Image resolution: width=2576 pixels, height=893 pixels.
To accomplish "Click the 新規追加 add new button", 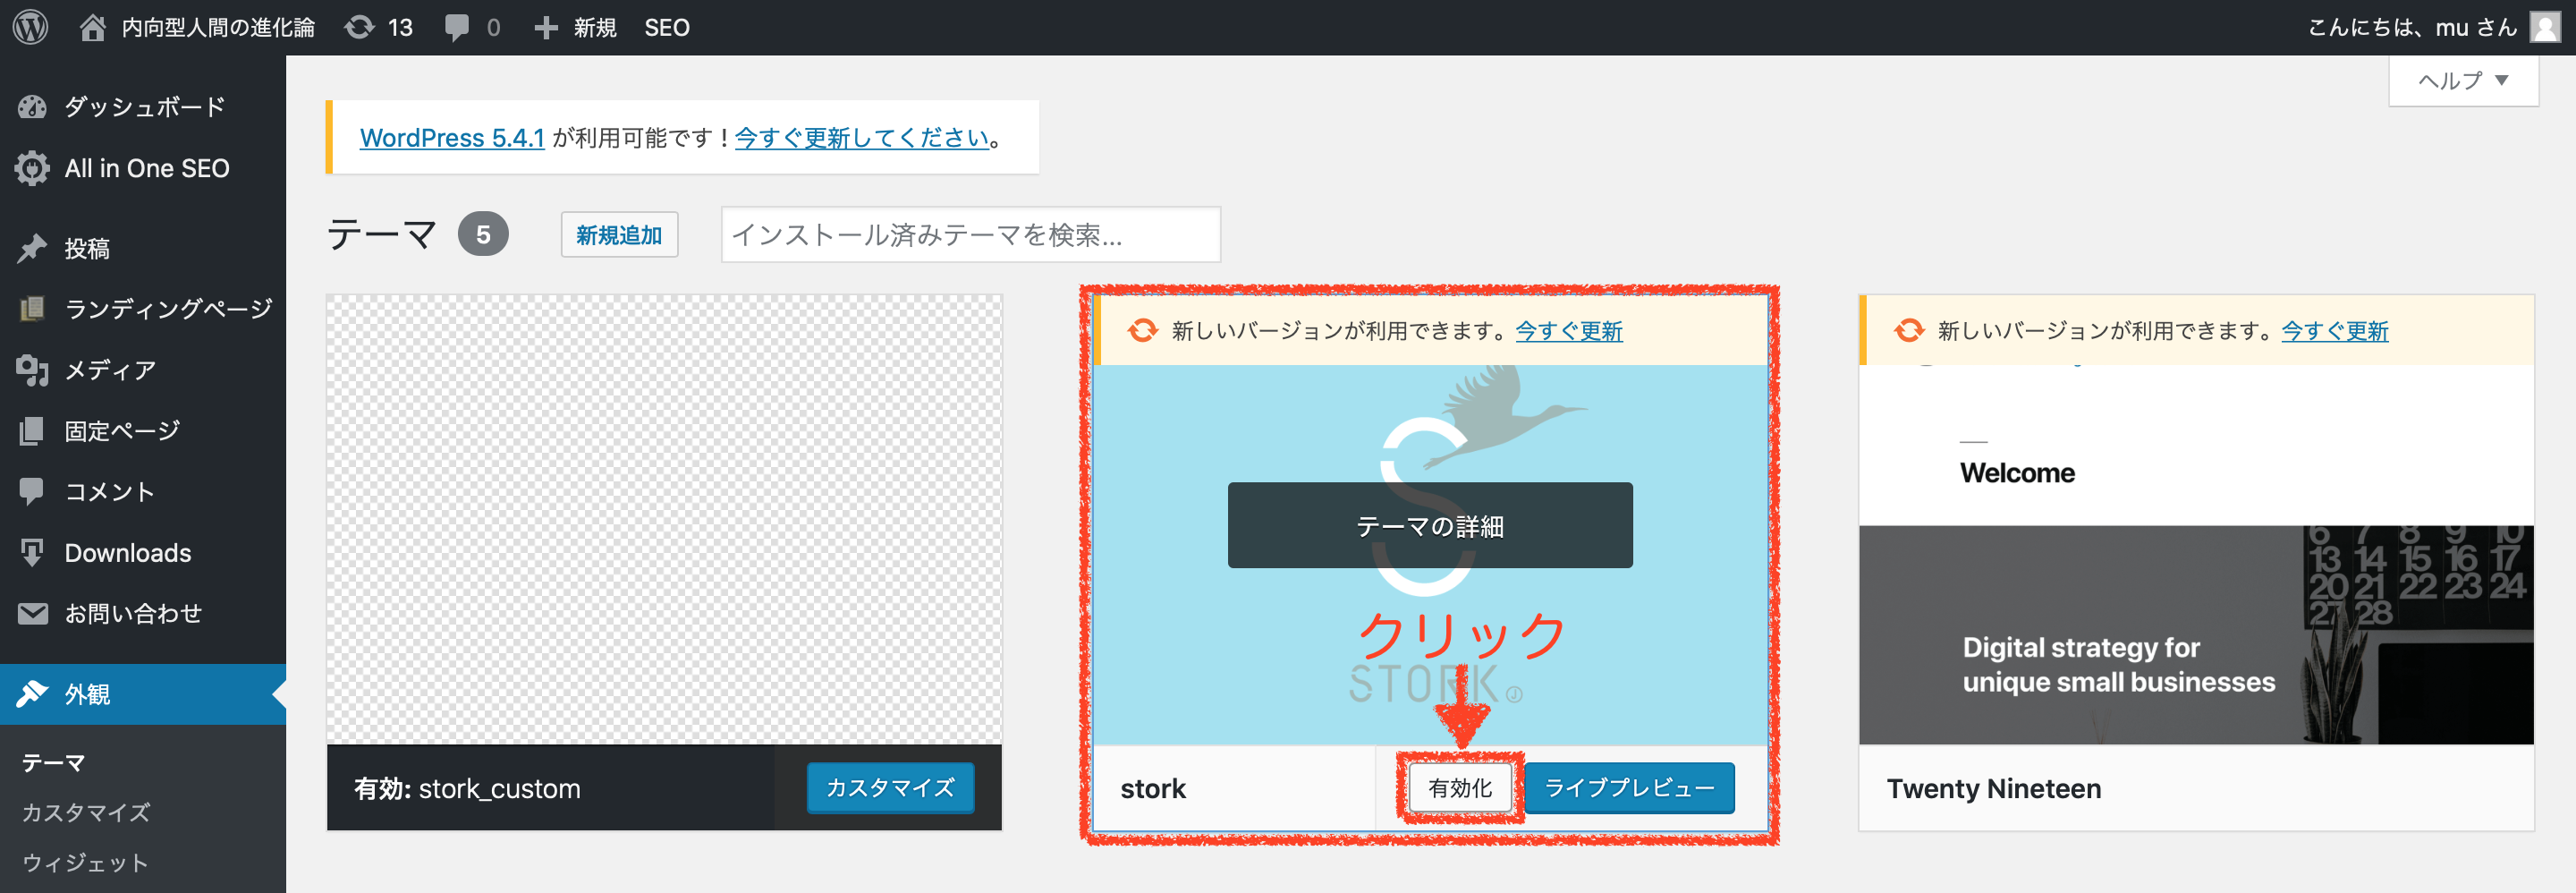I will [x=619, y=234].
